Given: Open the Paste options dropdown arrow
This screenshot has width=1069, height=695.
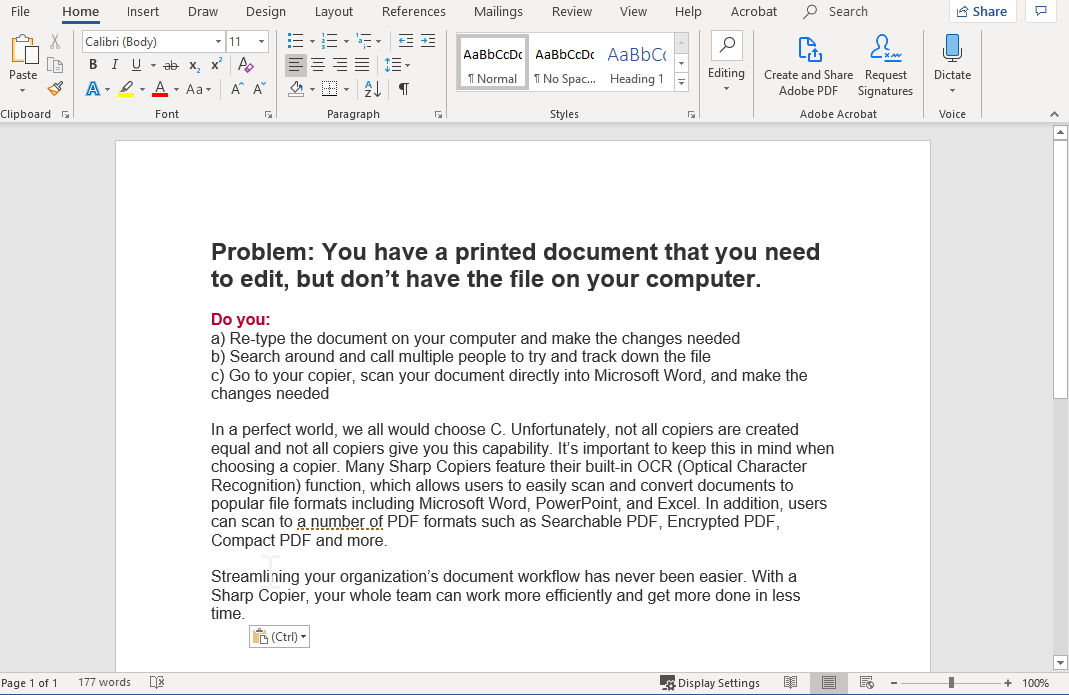Looking at the screenshot, I should pos(22,90).
